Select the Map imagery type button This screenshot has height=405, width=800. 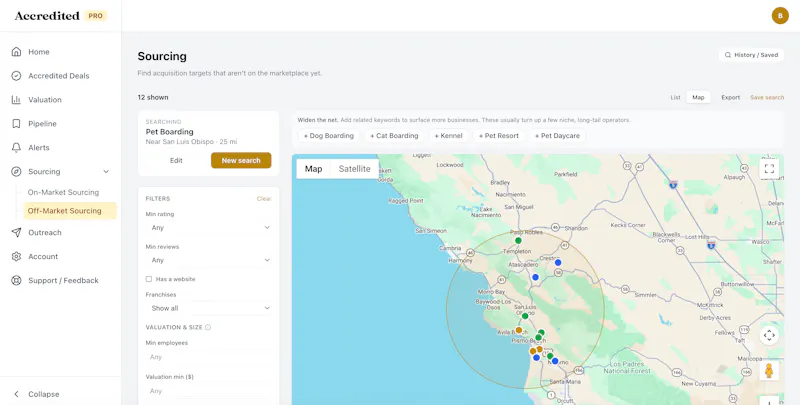pyautogui.click(x=313, y=169)
